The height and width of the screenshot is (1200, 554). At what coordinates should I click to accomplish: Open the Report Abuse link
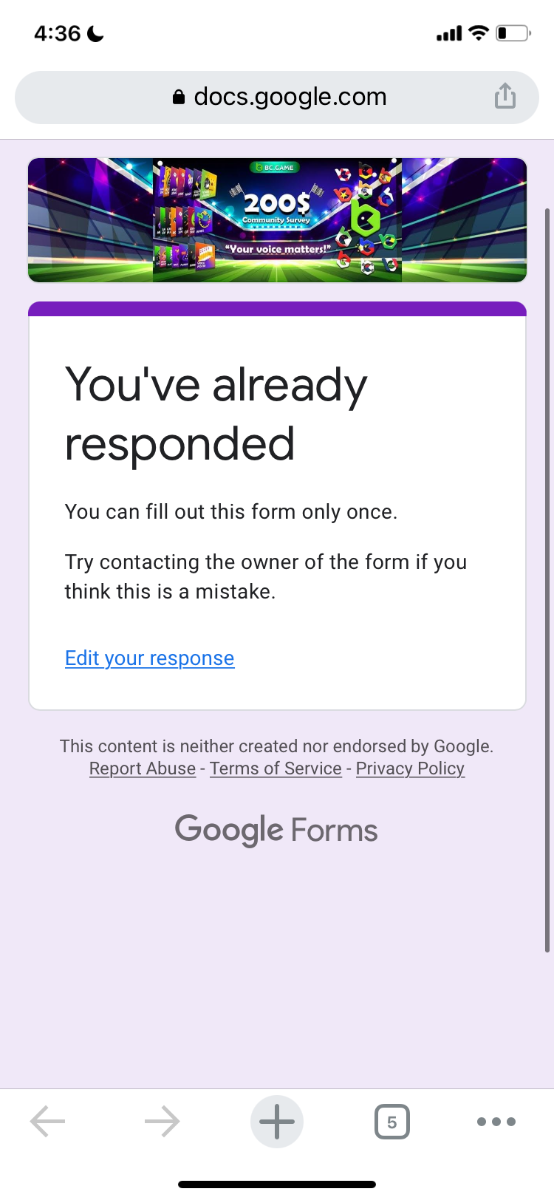click(143, 768)
